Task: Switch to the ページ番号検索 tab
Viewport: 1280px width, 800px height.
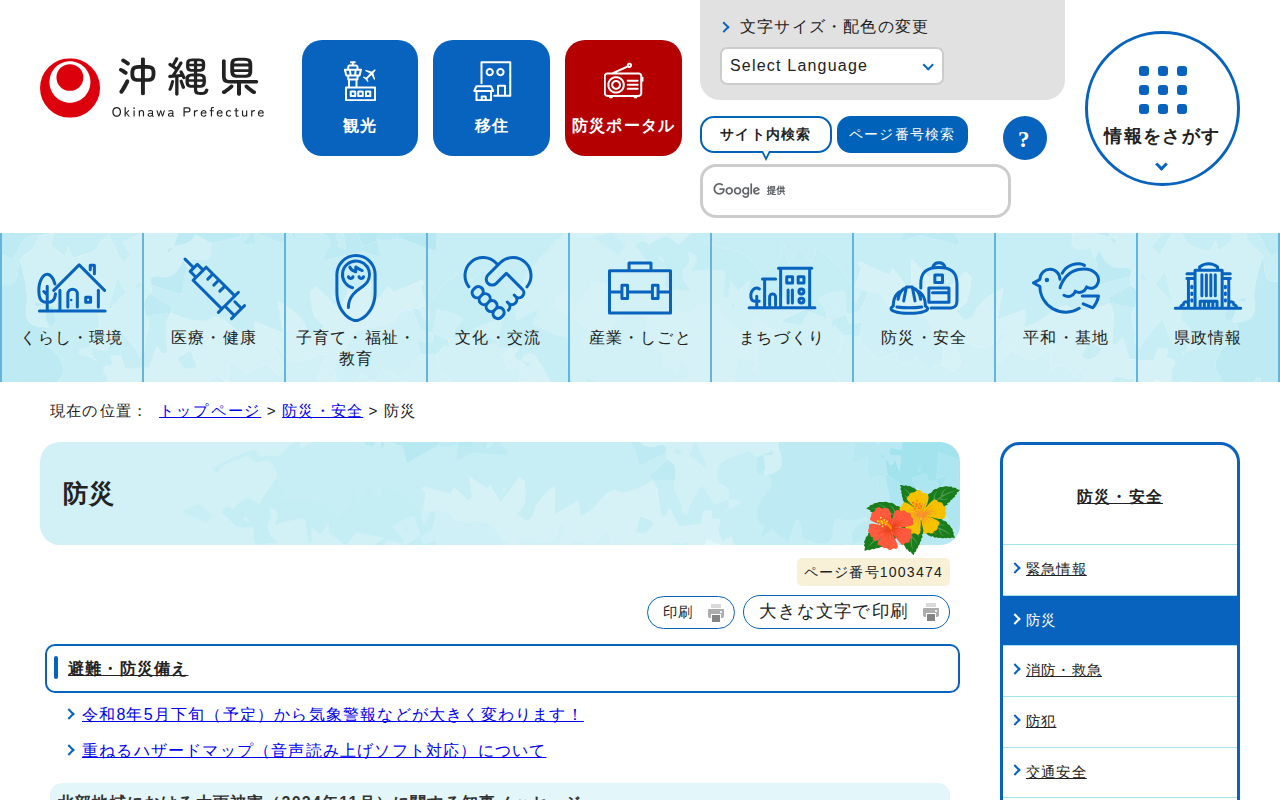Action: click(x=902, y=134)
